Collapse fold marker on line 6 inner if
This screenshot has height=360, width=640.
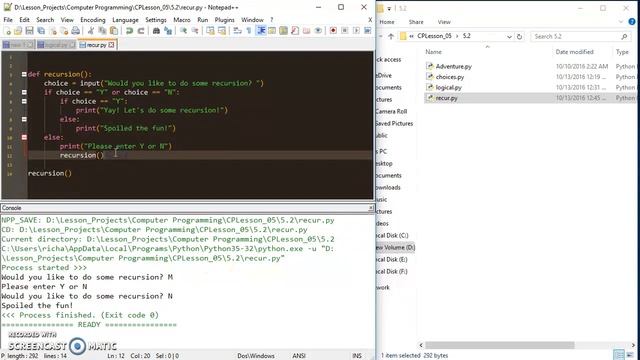pyautogui.click(x=24, y=101)
